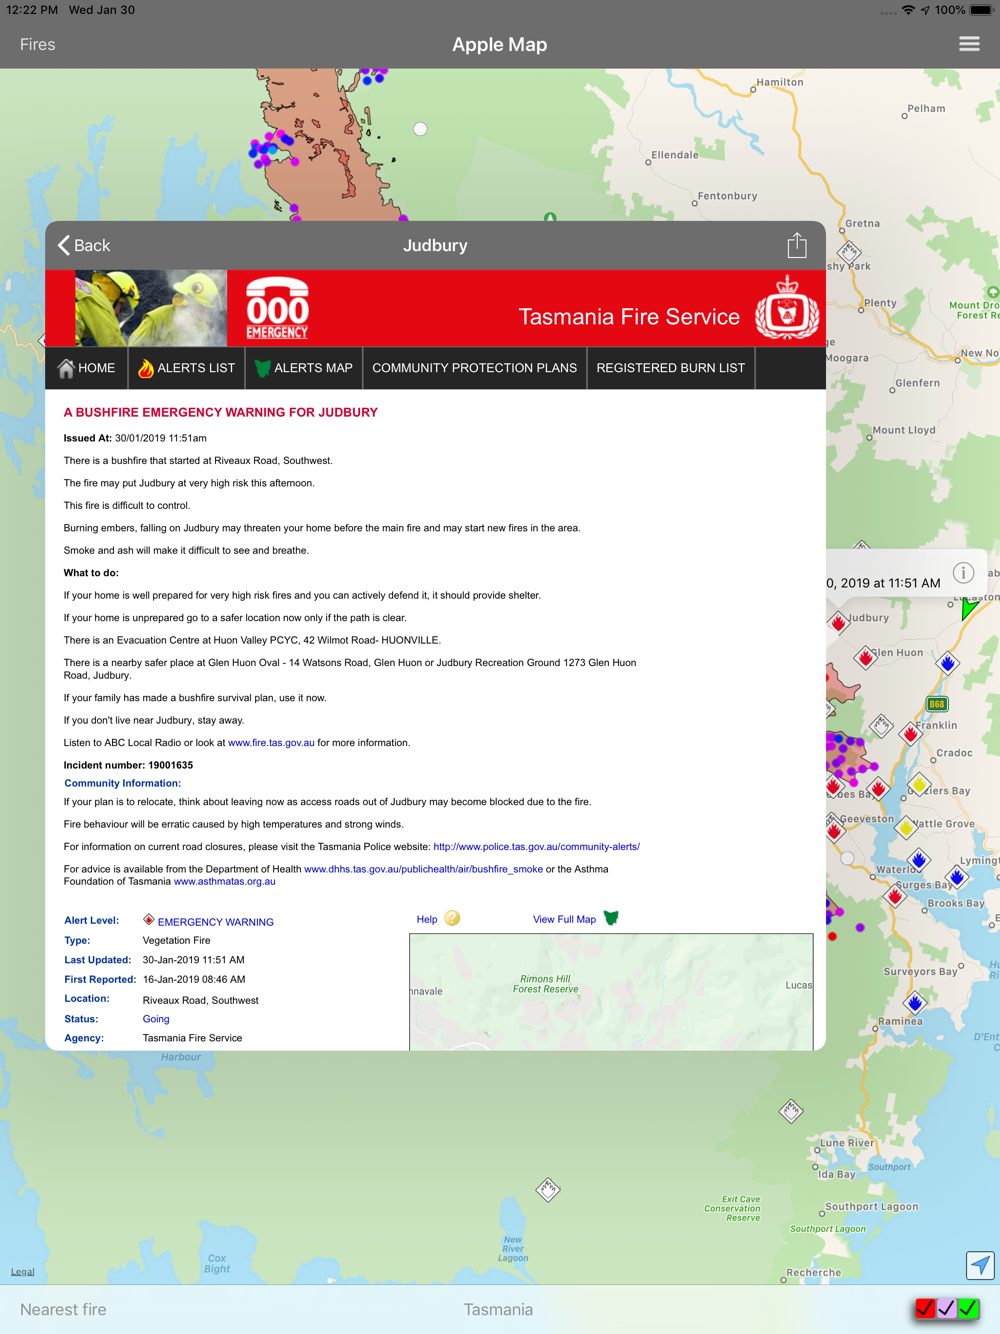
Task: Open the ALERTS MAP tab
Action: click(x=304, y=368)
